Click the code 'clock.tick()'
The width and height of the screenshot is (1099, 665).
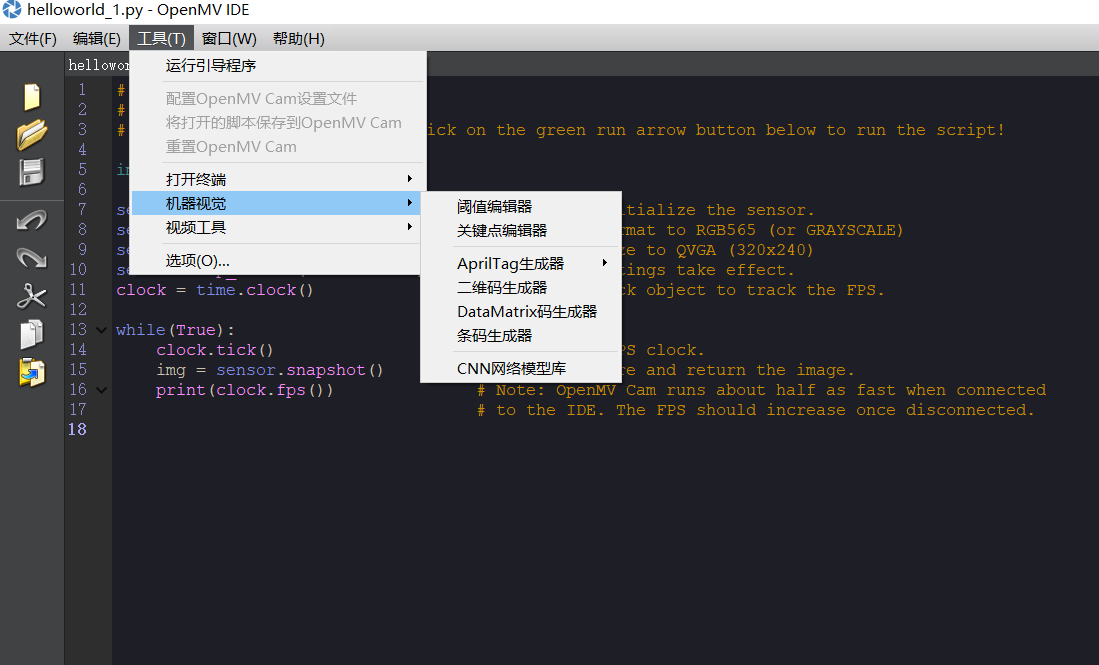pos(214,350)
